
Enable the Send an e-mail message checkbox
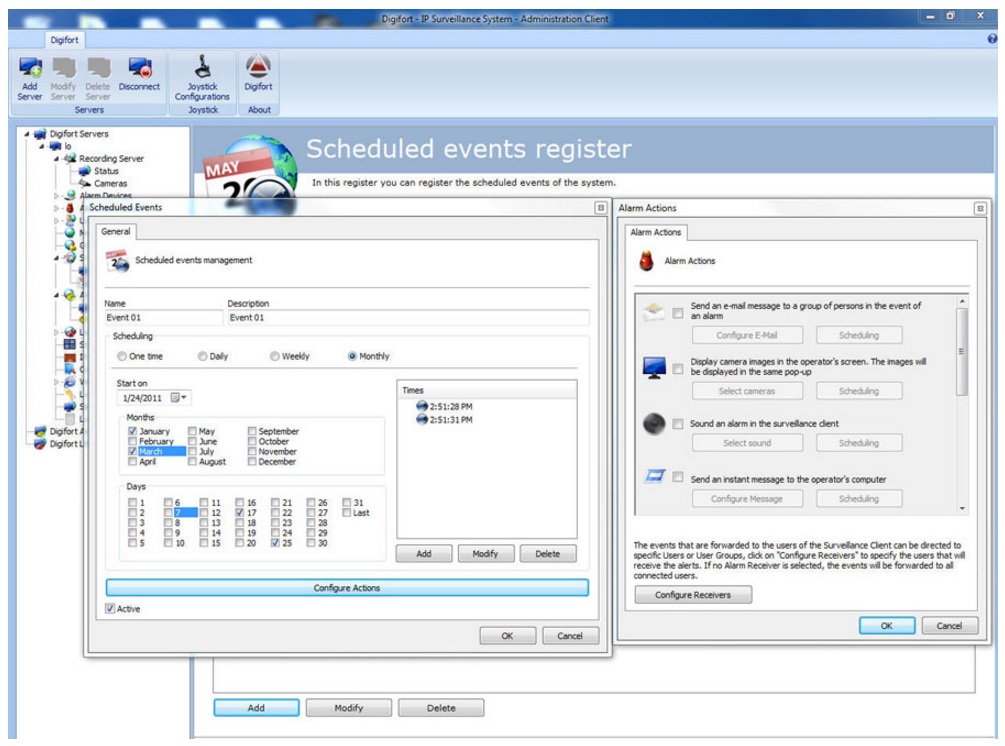click(678, 313)
